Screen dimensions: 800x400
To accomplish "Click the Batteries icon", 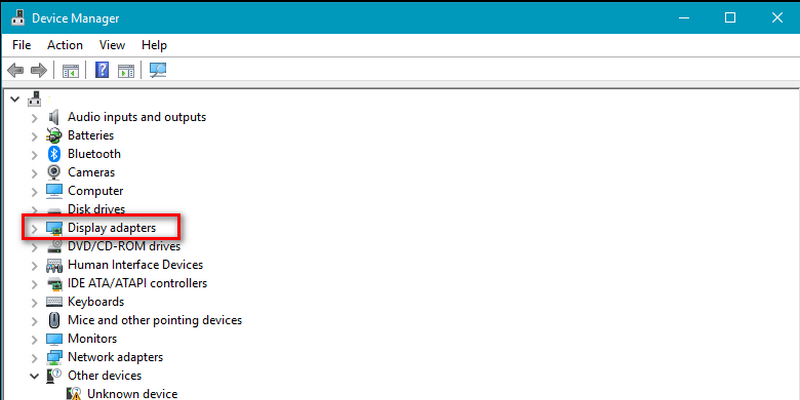I will (54, 136).
